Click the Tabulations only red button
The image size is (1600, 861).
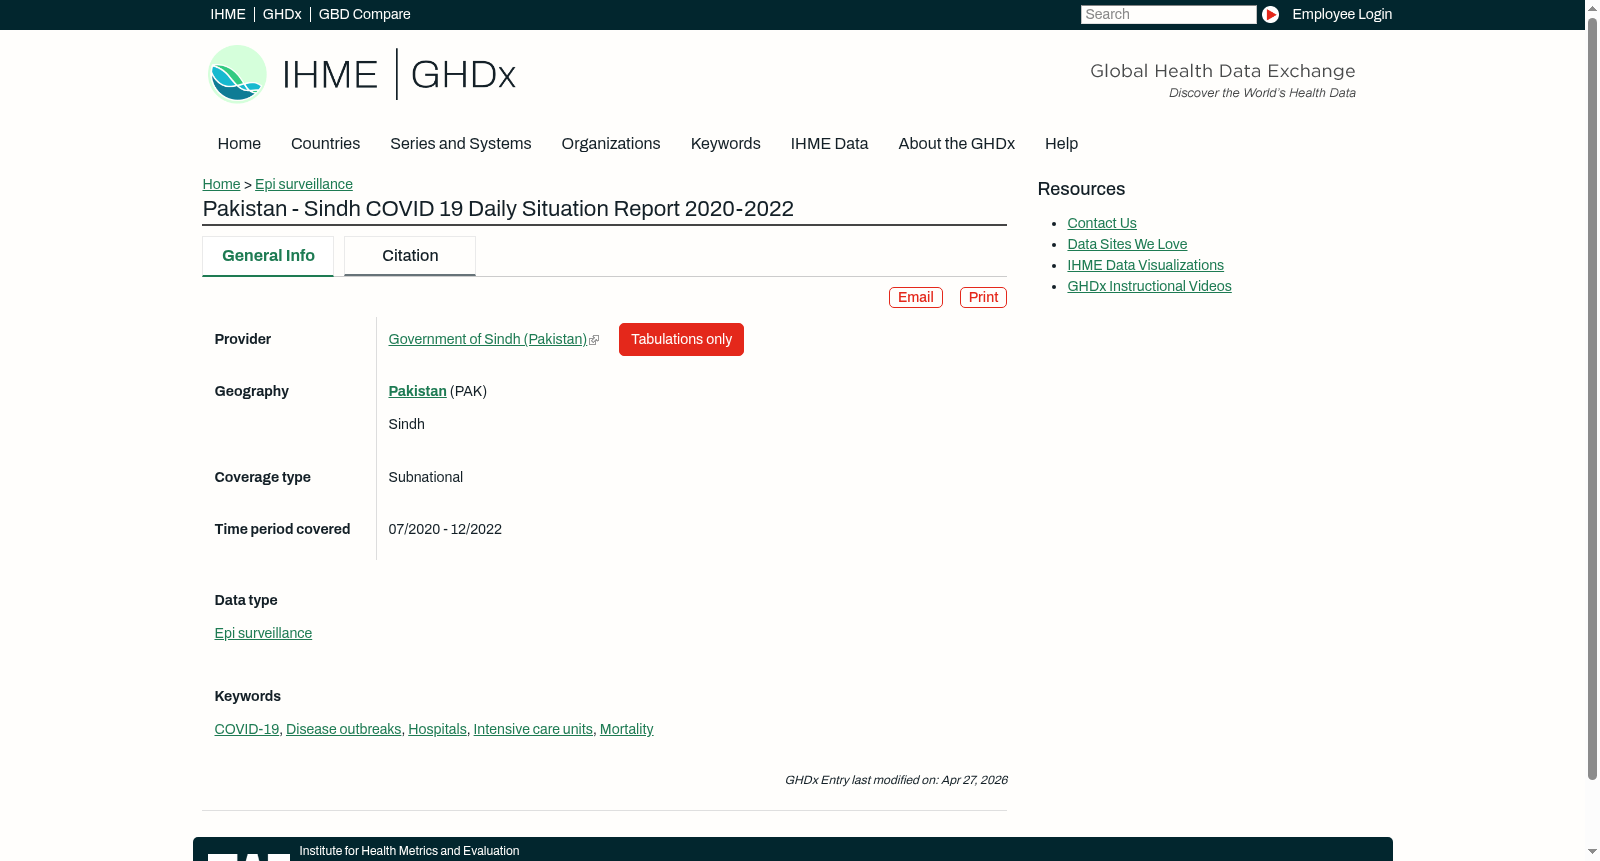click(x=681, y=339)
